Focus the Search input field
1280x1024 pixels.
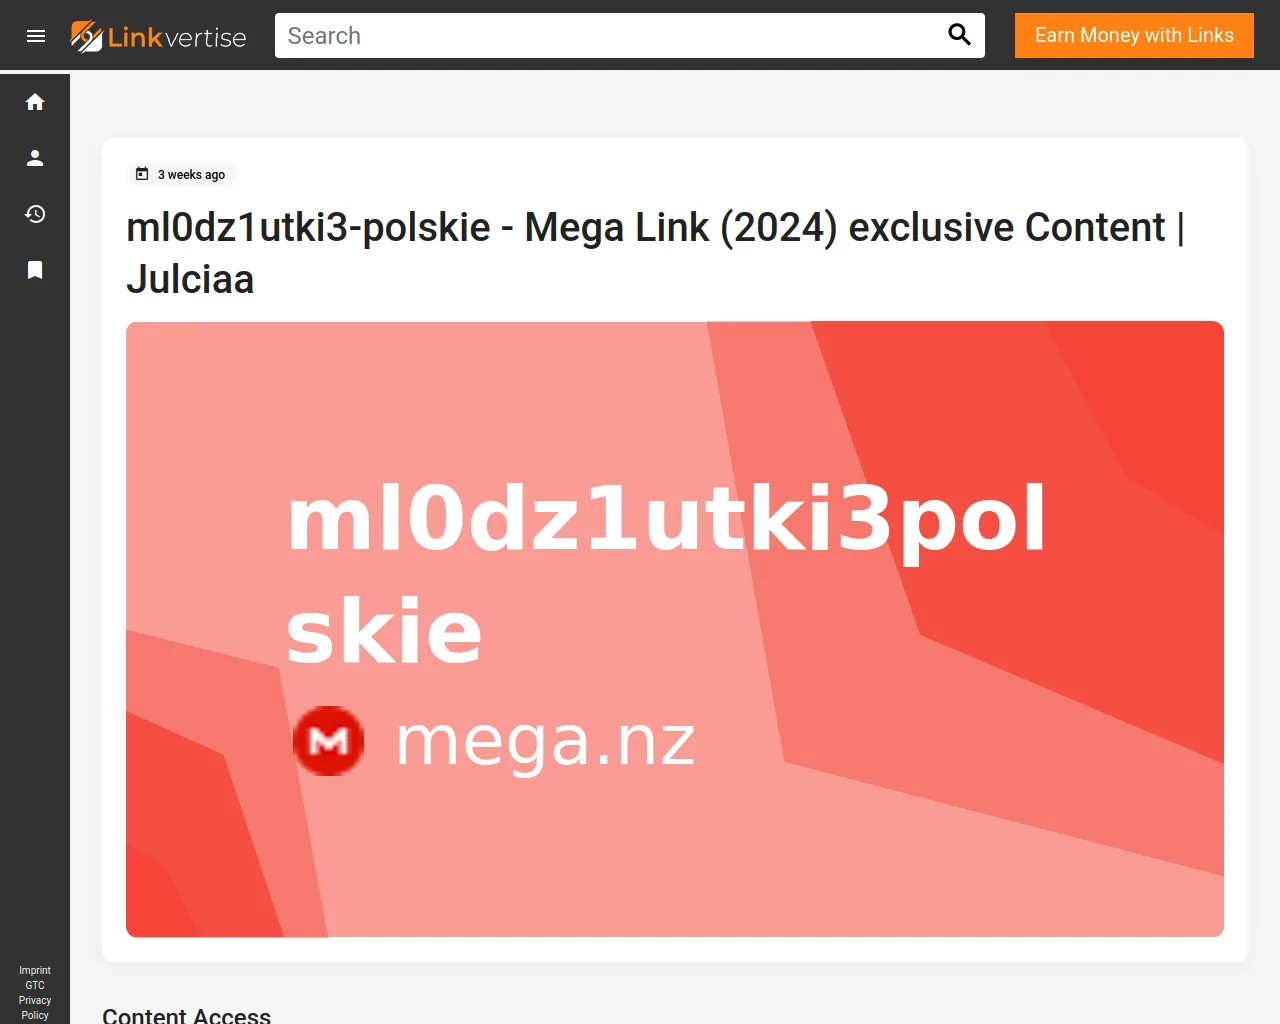pyautogui.click(x=610, y=36)
